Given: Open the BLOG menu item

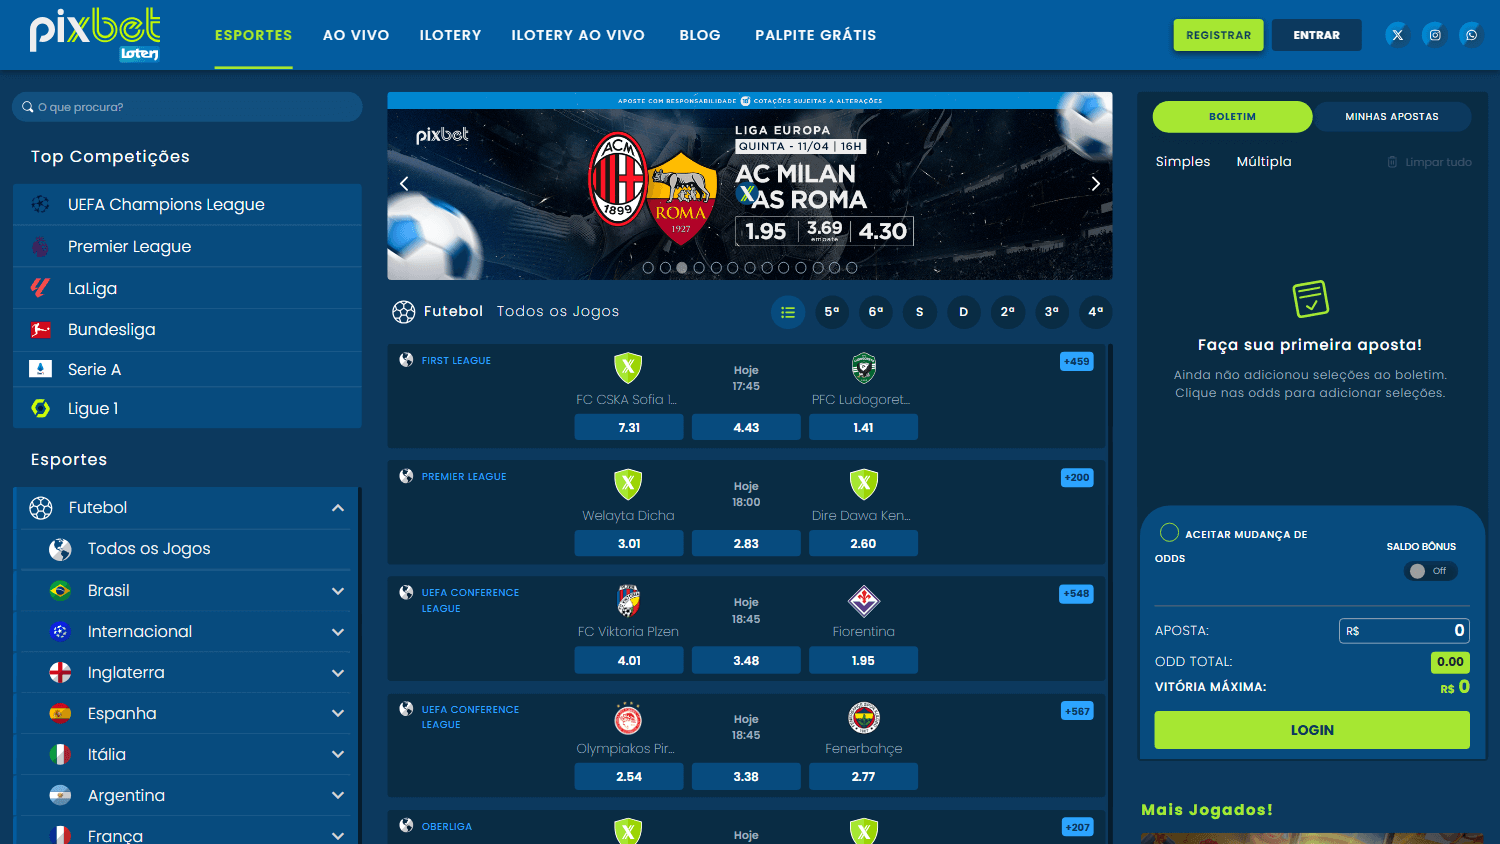Looking at the screenshot, I should click(x=700, y=35).
